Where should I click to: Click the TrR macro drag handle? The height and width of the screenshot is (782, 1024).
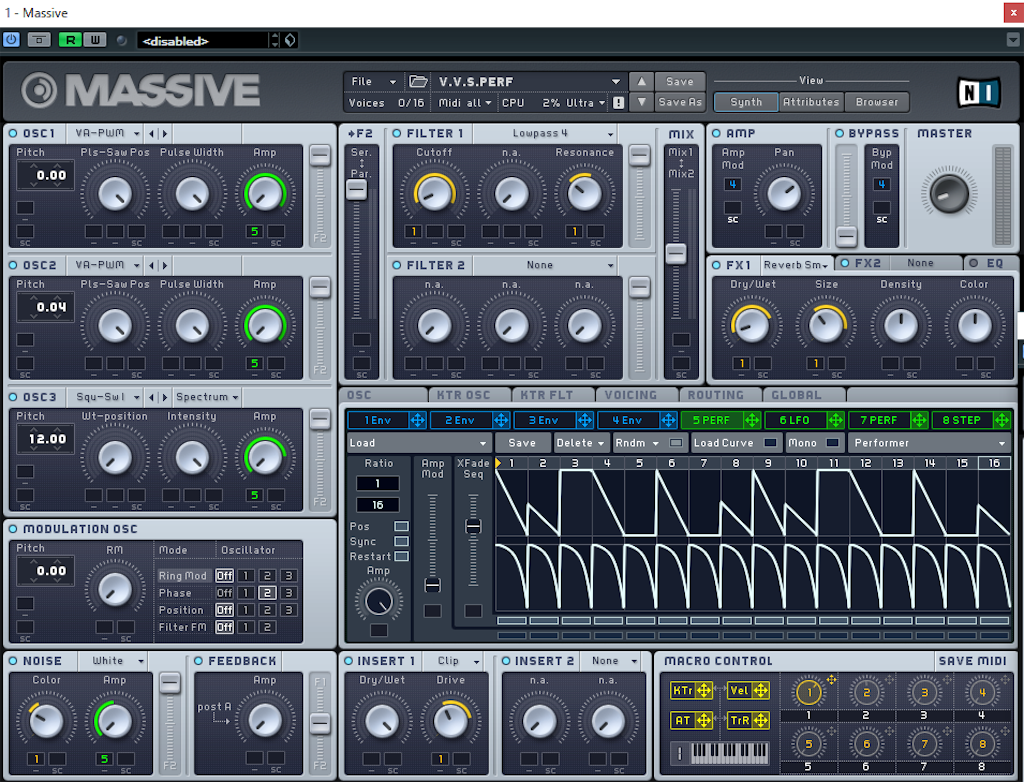coord(761,720)
